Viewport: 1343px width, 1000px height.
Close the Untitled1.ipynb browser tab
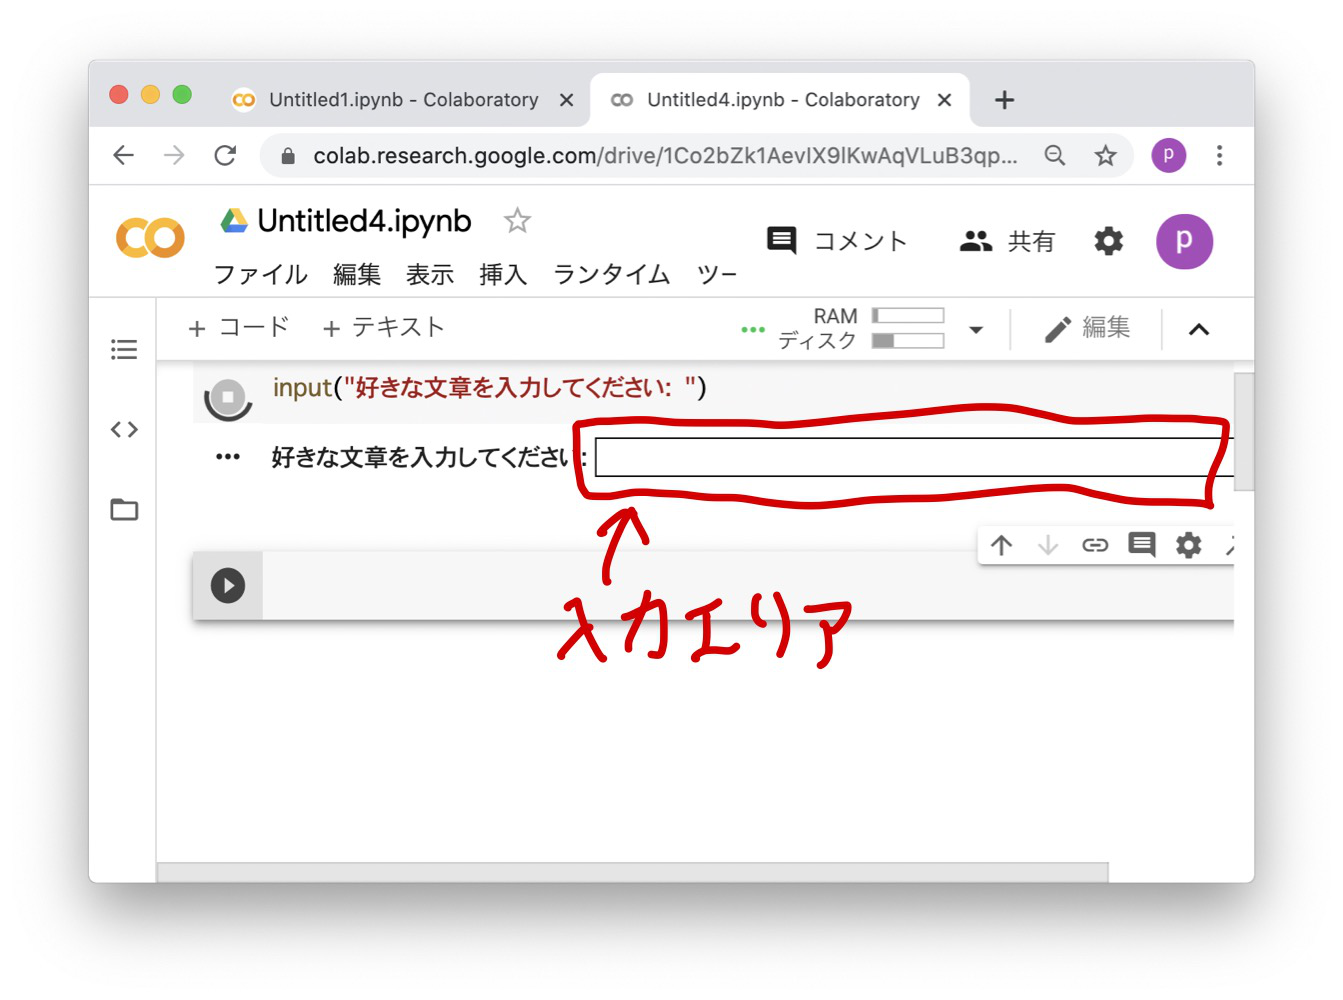566,100
